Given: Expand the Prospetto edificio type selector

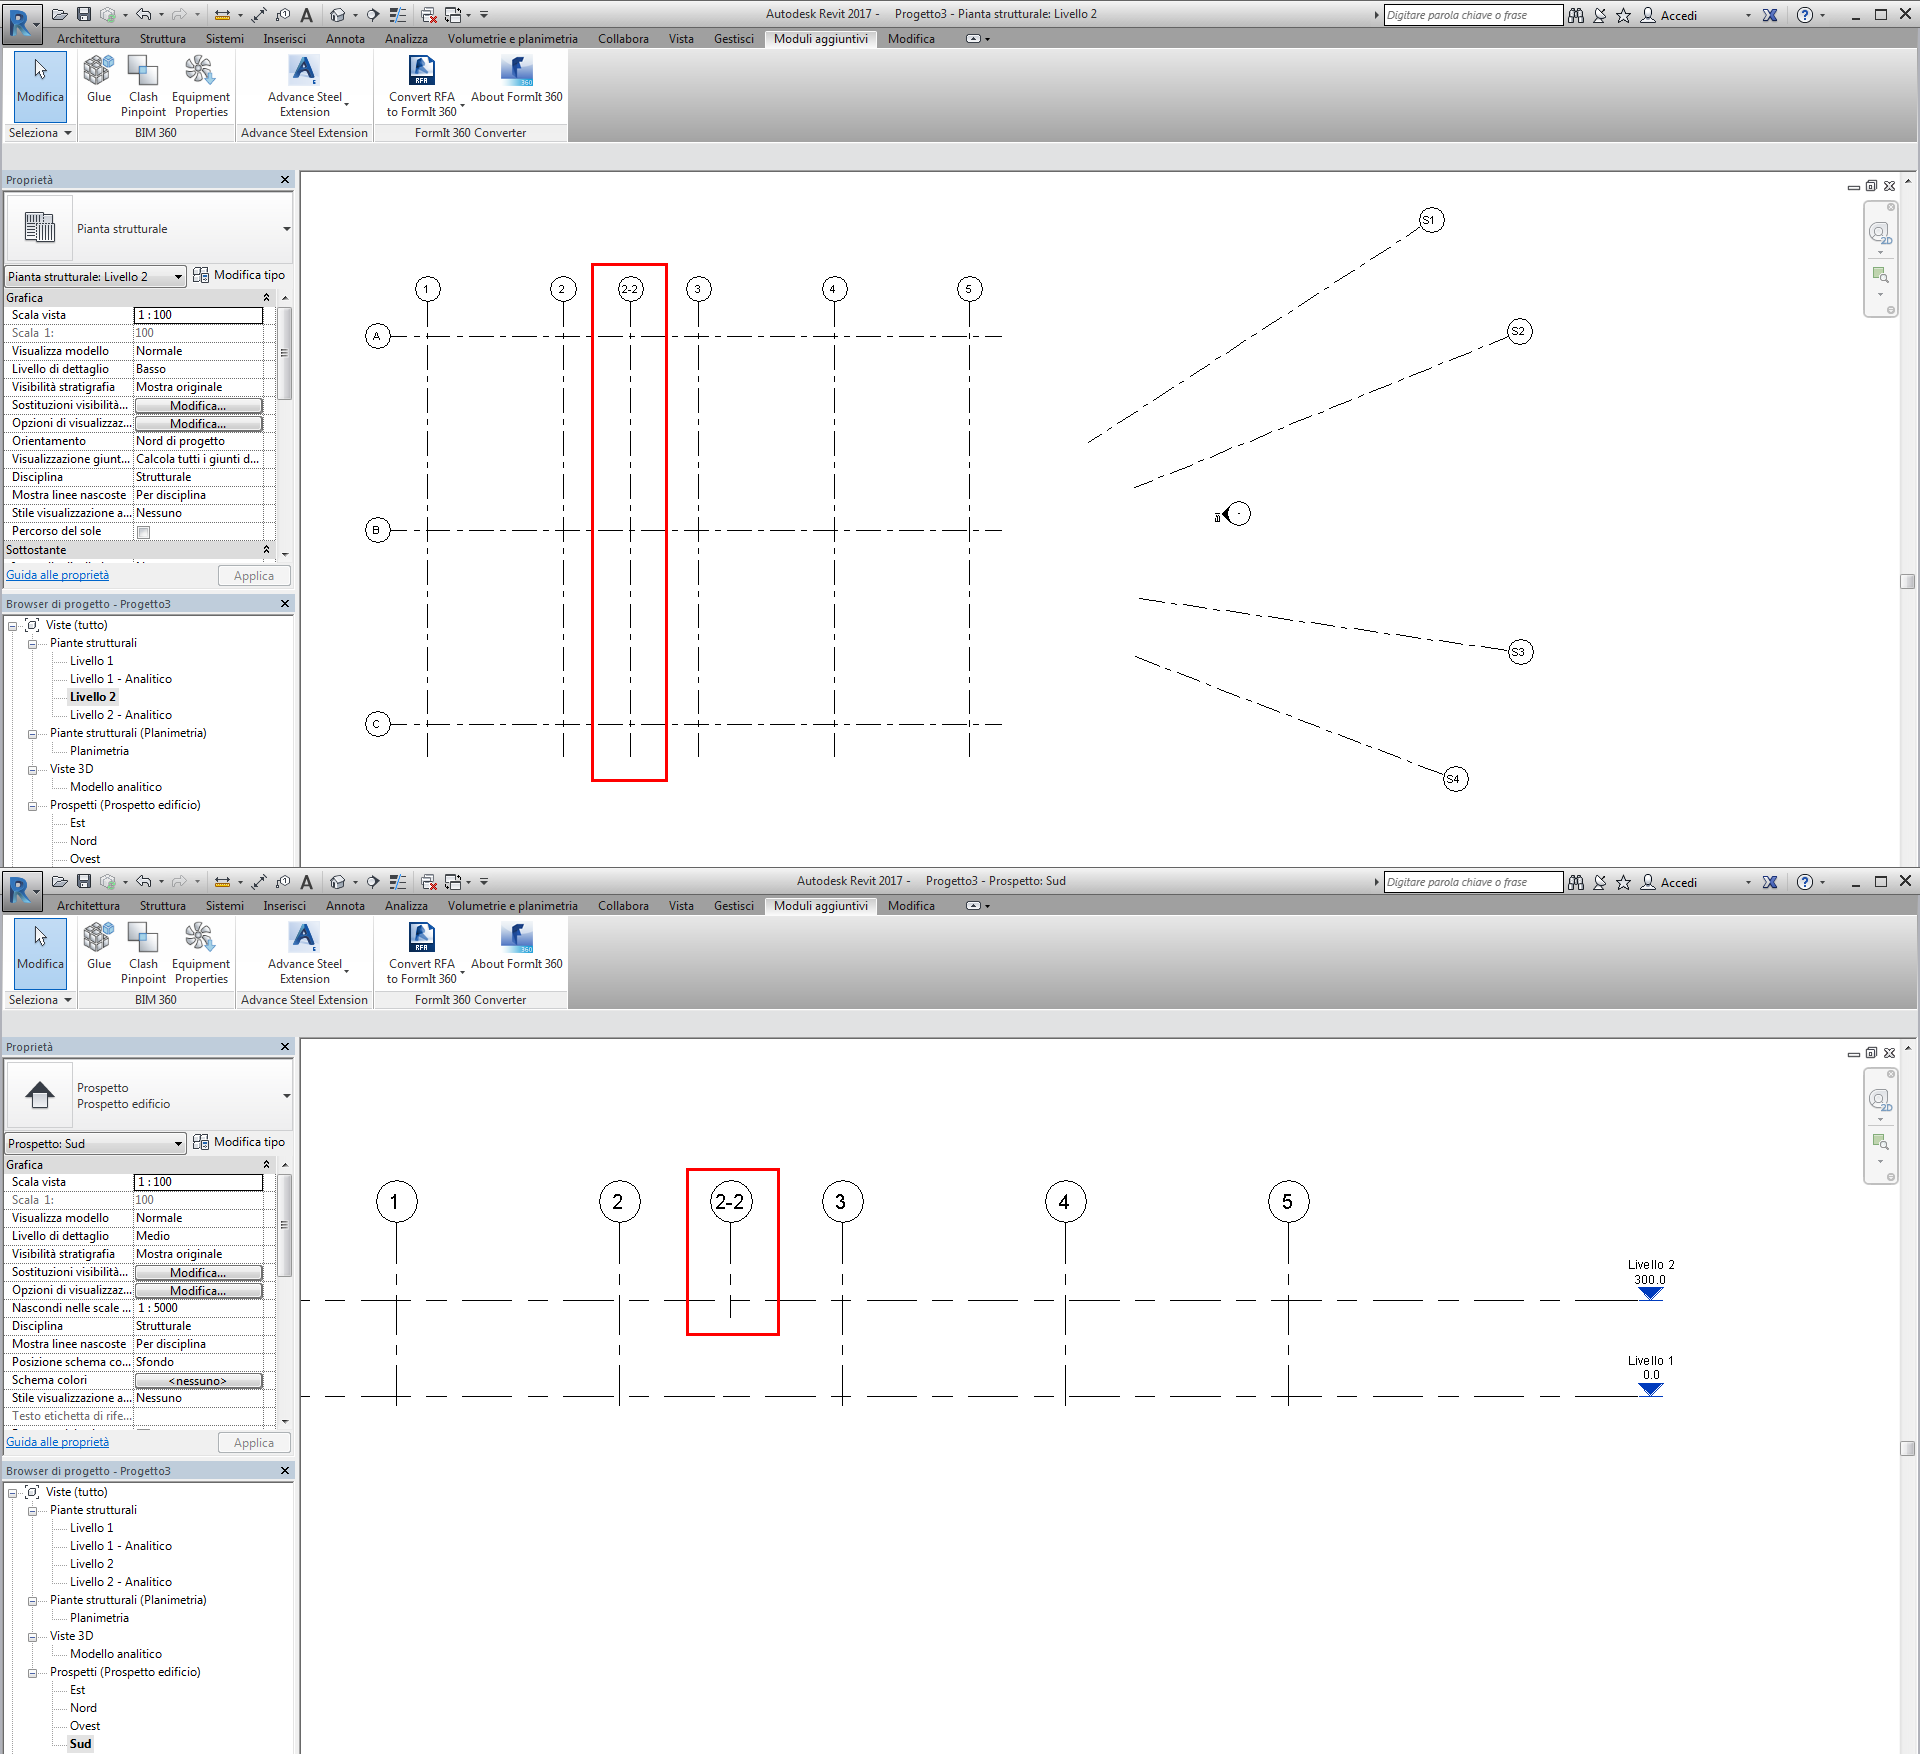Looking at the screenshot, I should point(286,1096).
